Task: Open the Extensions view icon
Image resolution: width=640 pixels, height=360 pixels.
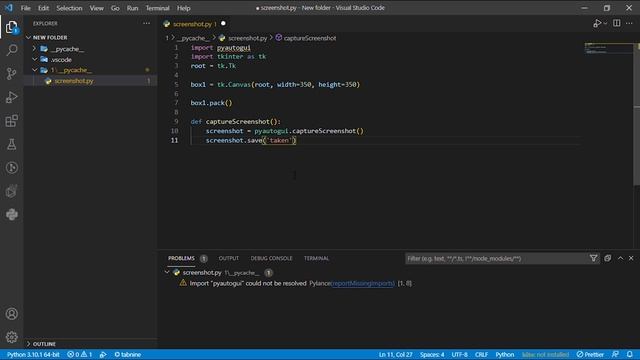Action: pyautogui.click(x=11, y=121)
